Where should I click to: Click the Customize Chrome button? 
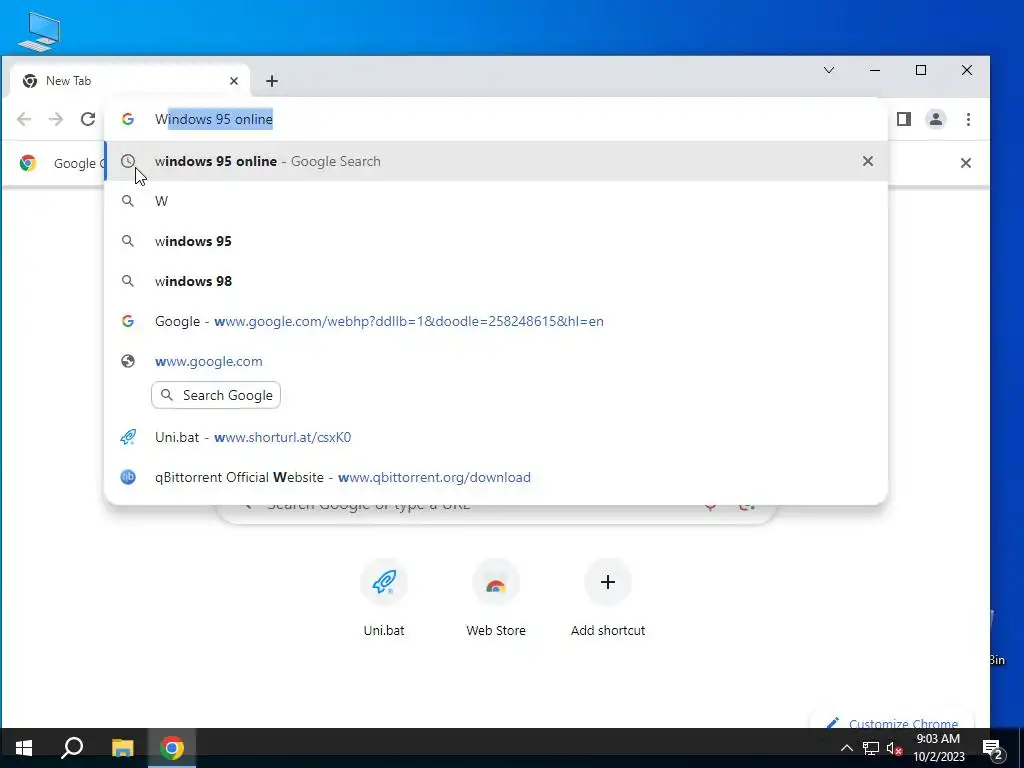[893, 723]
